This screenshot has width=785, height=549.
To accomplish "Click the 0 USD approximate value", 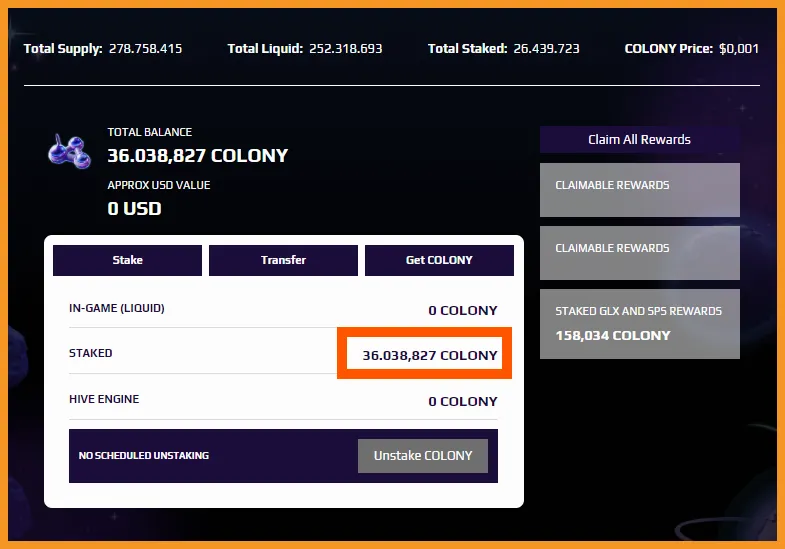I will pyautogui.click(x=135, y=209).
